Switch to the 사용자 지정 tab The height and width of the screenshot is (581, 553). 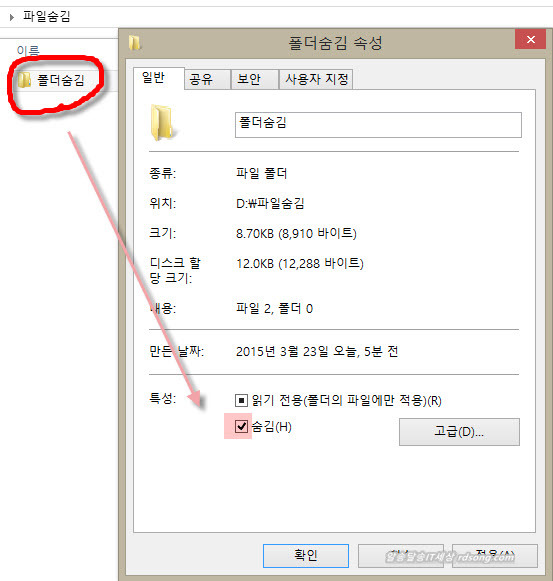pyautogui.click(x=316, y=79)
